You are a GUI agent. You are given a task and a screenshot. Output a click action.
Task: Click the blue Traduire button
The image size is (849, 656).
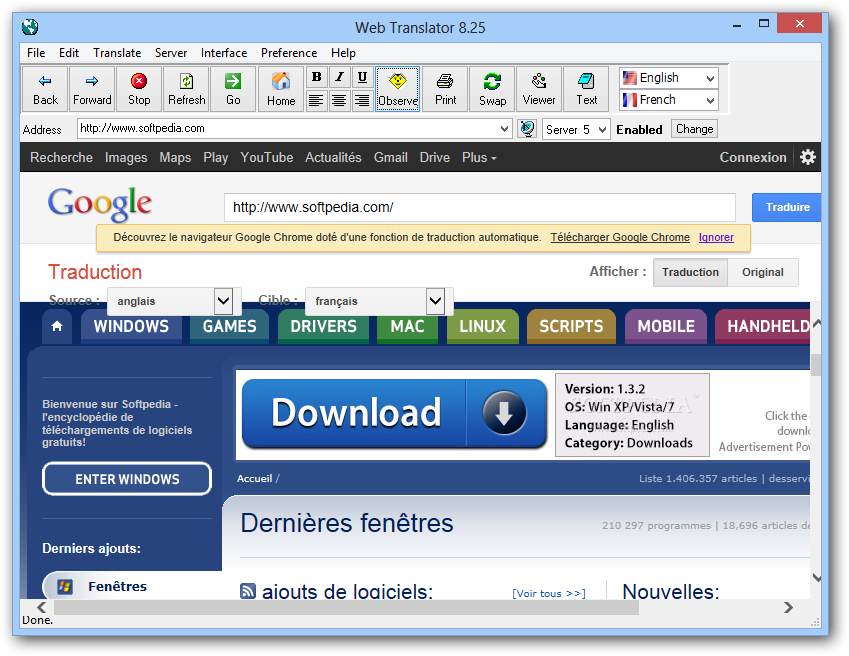tap(787, 207)
